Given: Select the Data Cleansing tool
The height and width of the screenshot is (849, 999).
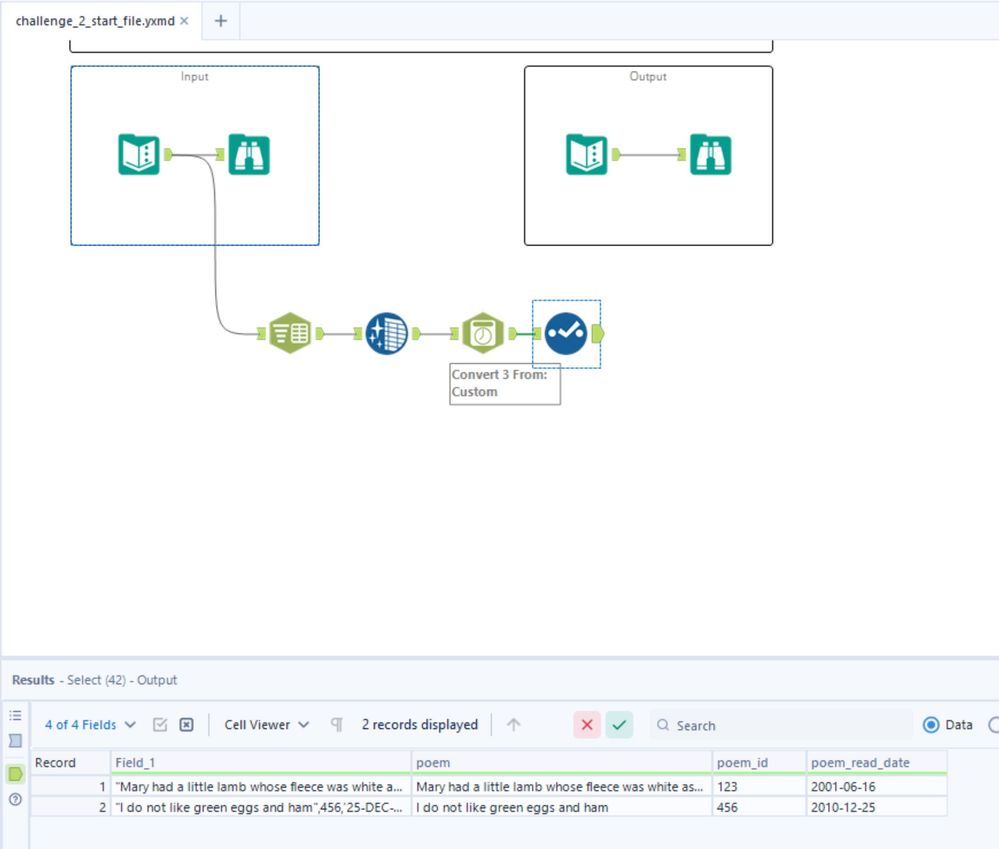Looking at the screenshot, I should click(386, 333).
